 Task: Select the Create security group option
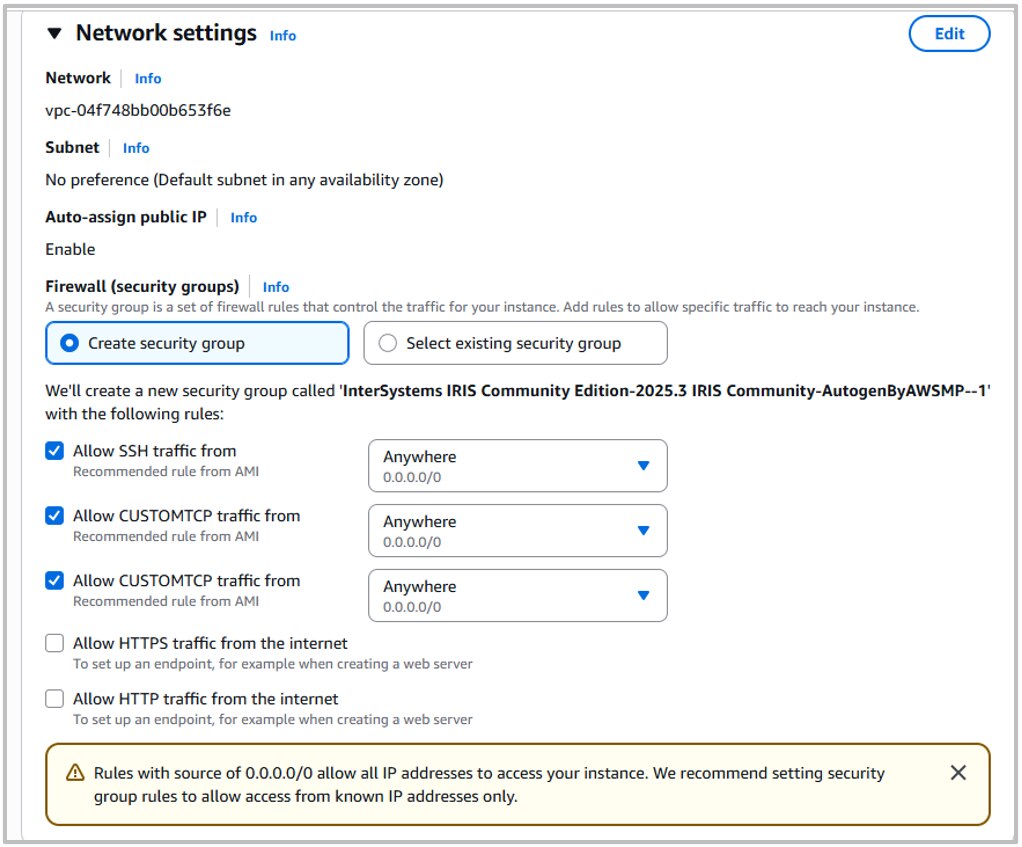click(x=67, y=343)
